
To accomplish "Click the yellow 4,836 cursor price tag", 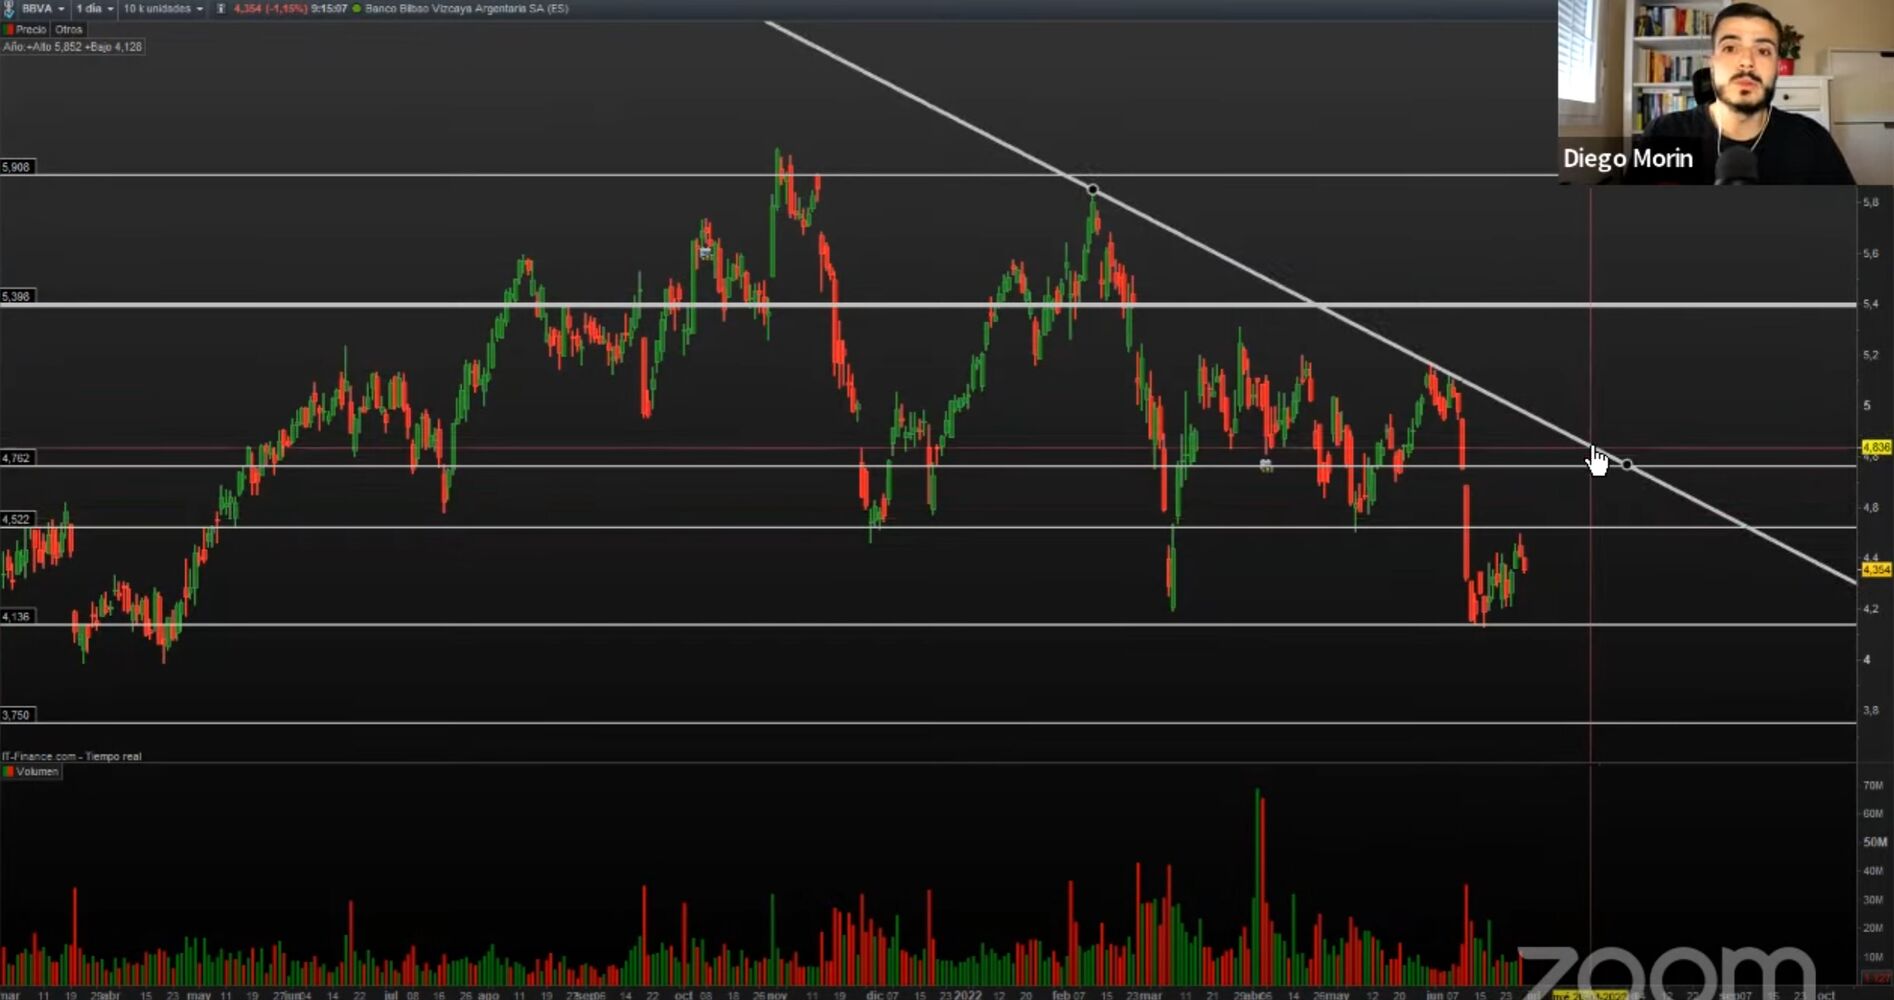I will (1876, 447).
